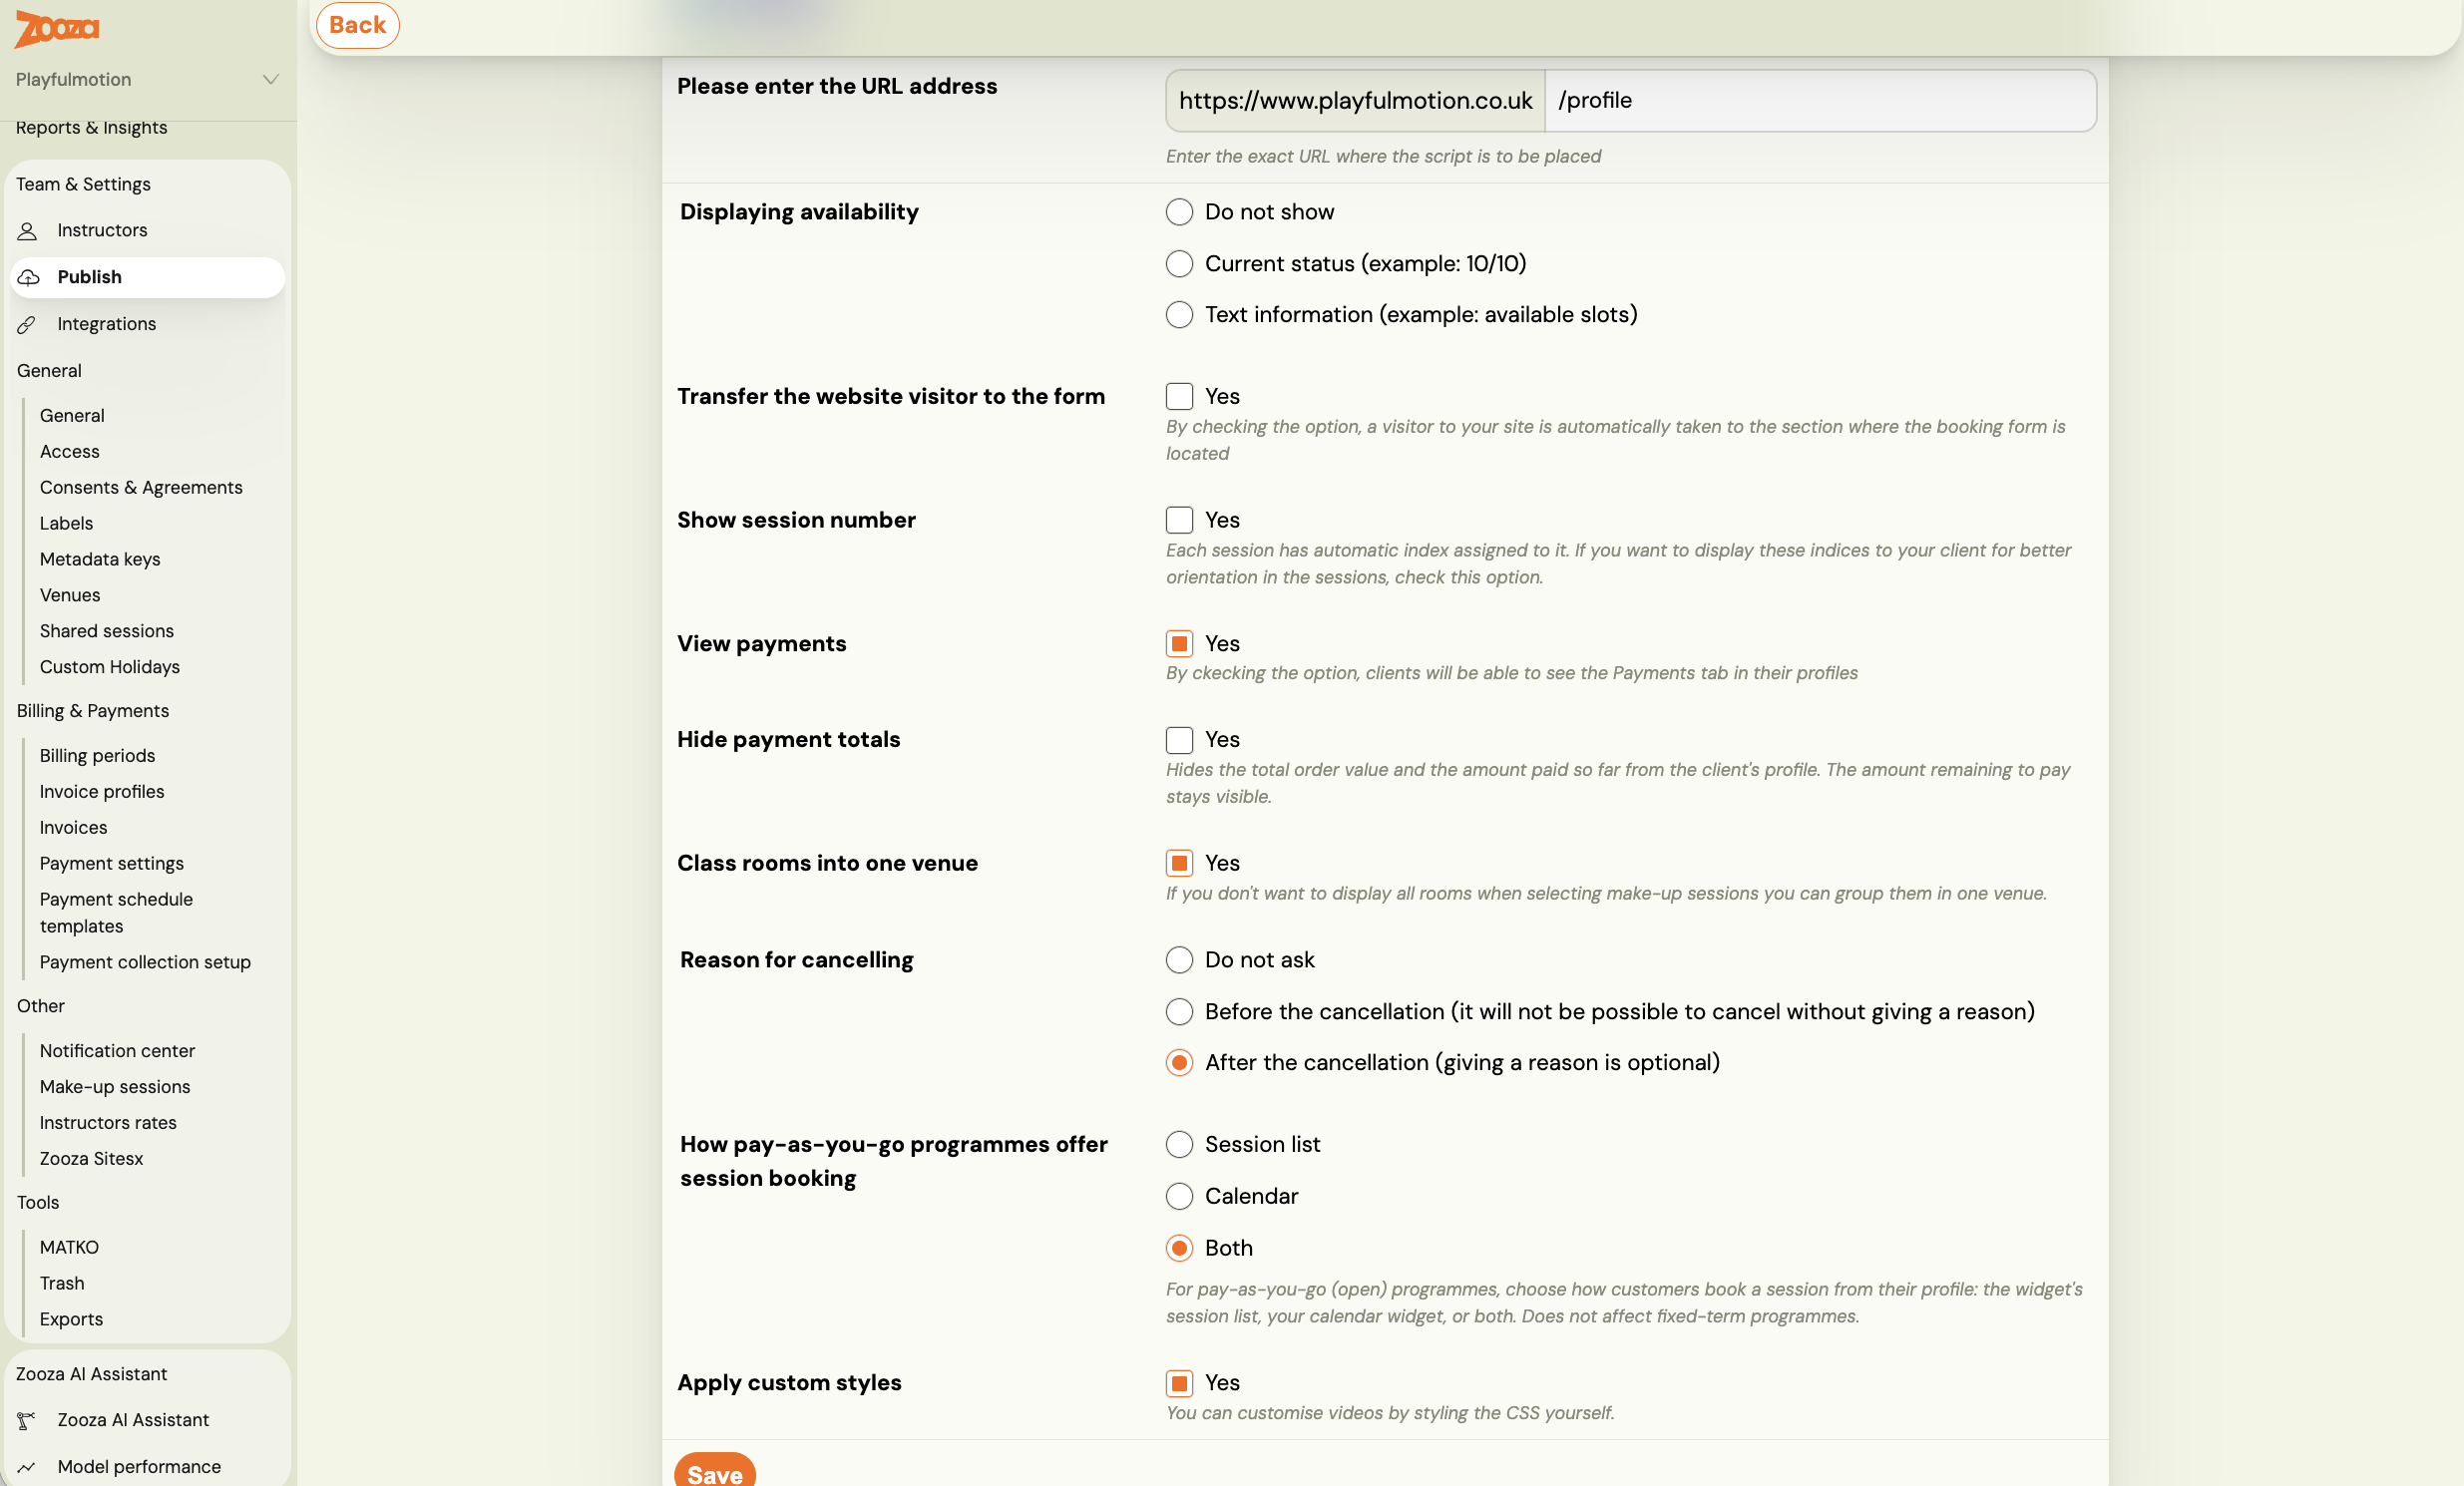Screen dimensions: 2464x1486
Task: Open Billing periods page
Action: pos(98,757)
